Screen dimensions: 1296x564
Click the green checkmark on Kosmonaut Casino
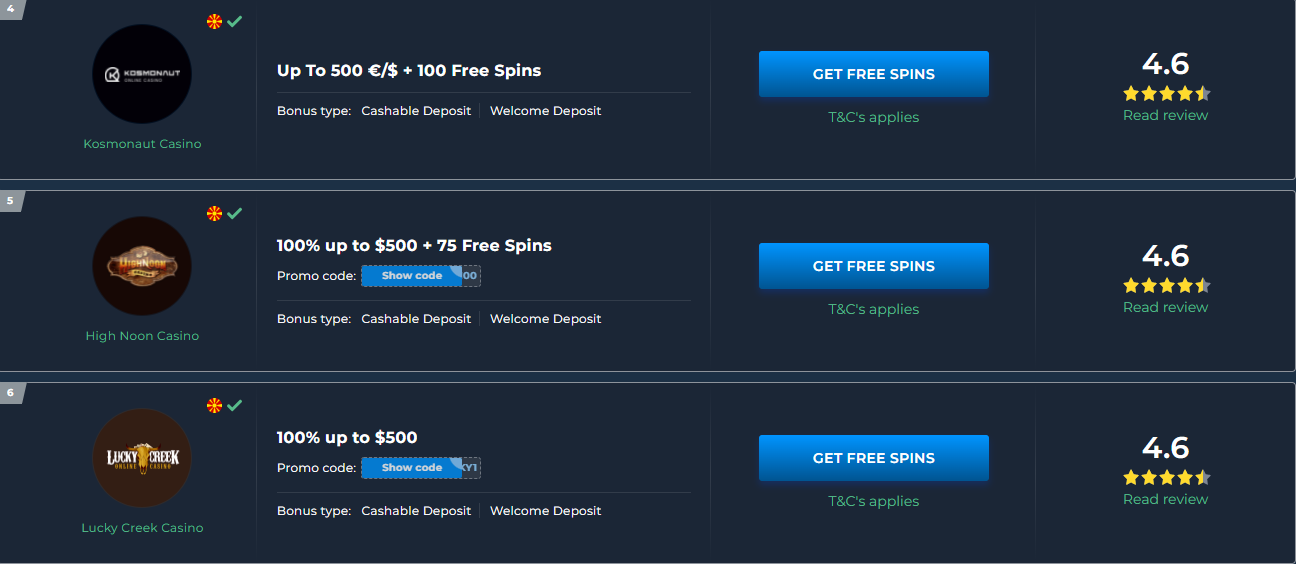(235, 21)
